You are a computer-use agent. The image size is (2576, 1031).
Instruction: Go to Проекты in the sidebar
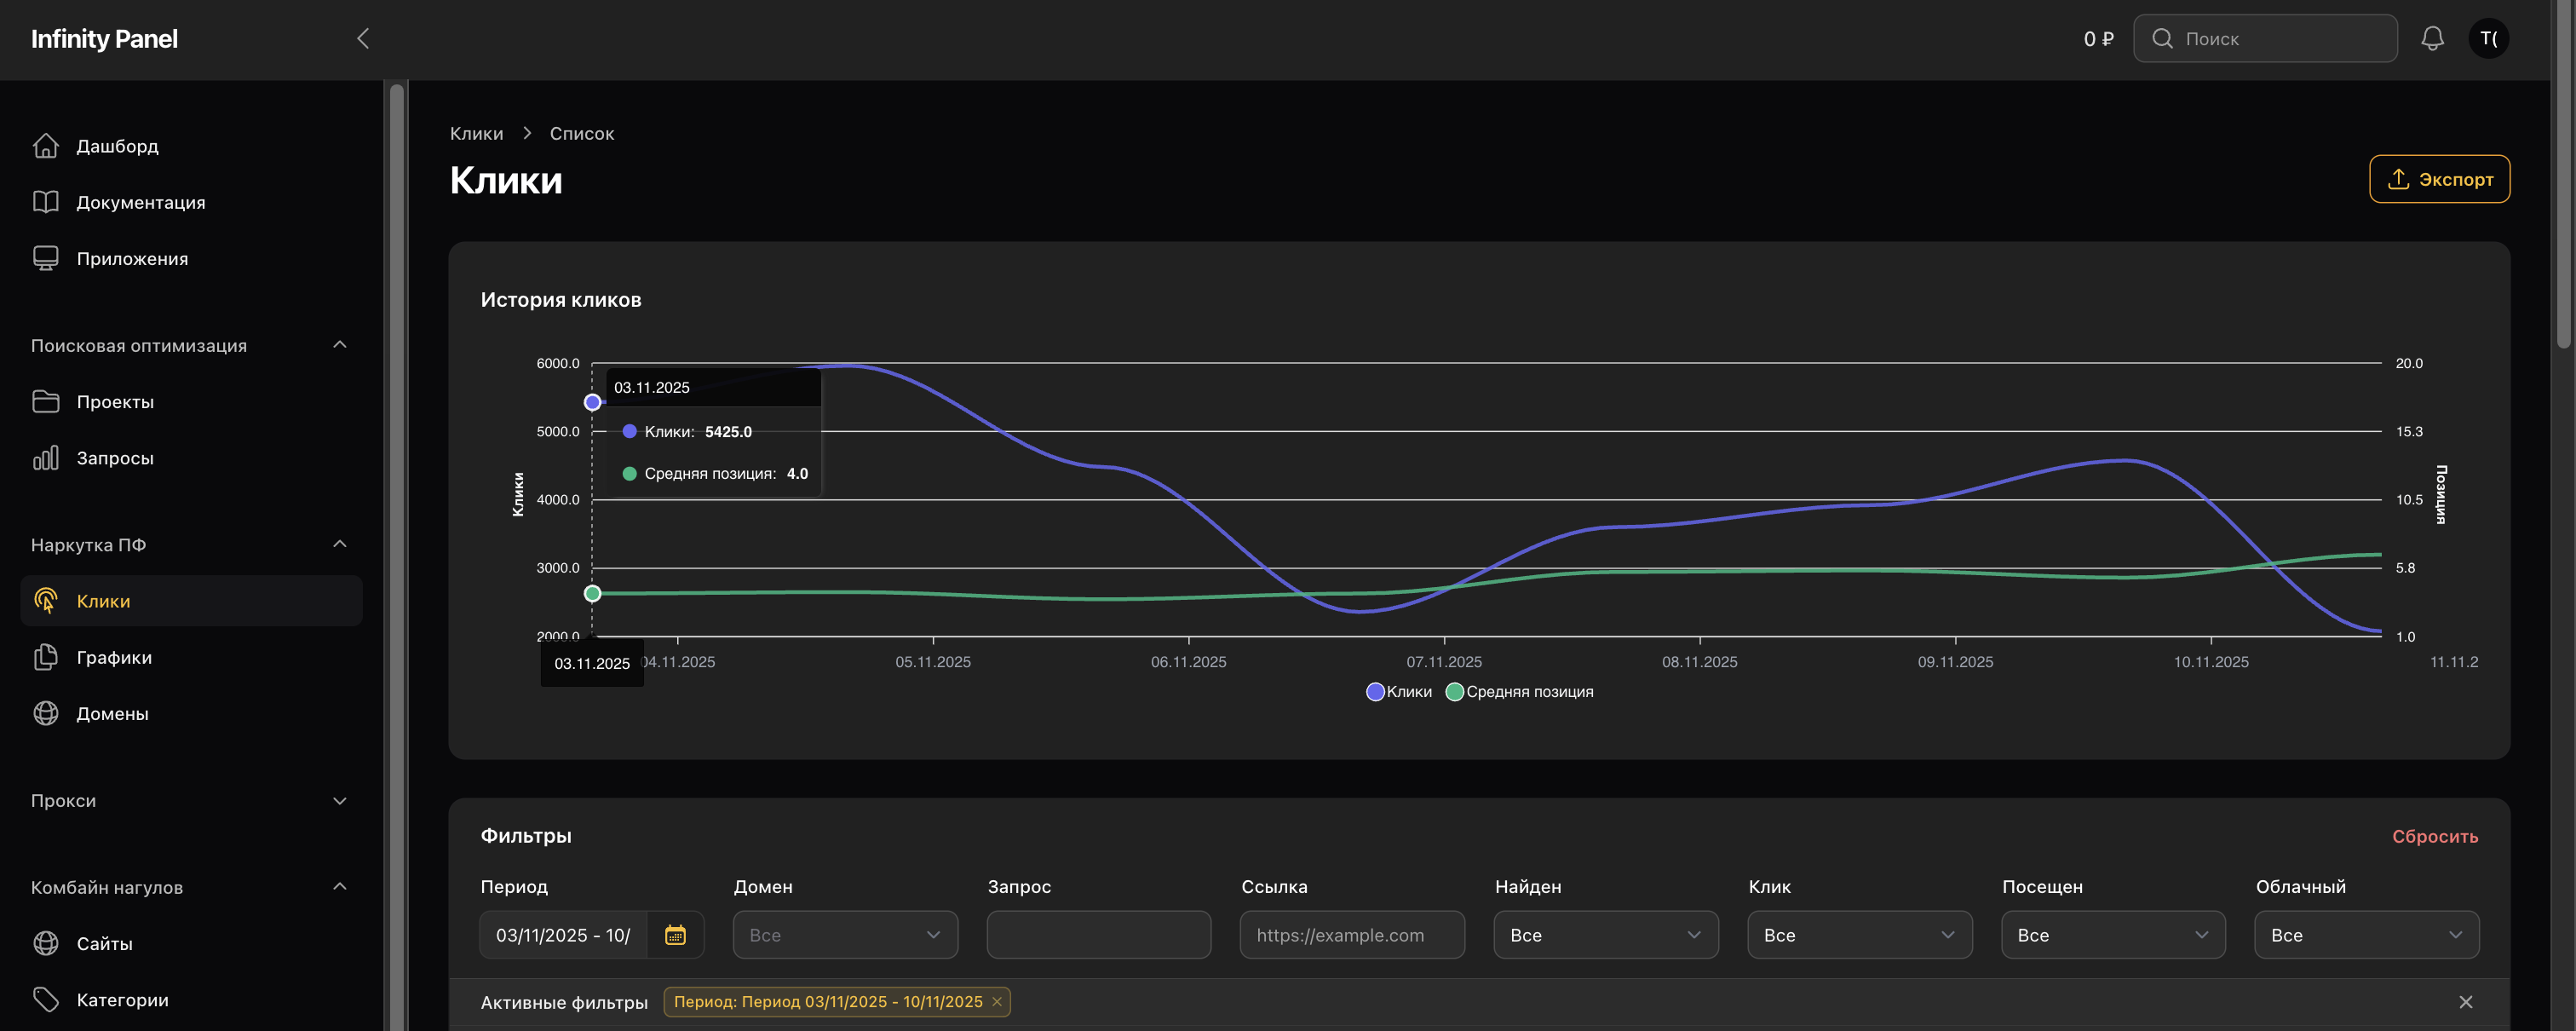[x=115, y=402]
